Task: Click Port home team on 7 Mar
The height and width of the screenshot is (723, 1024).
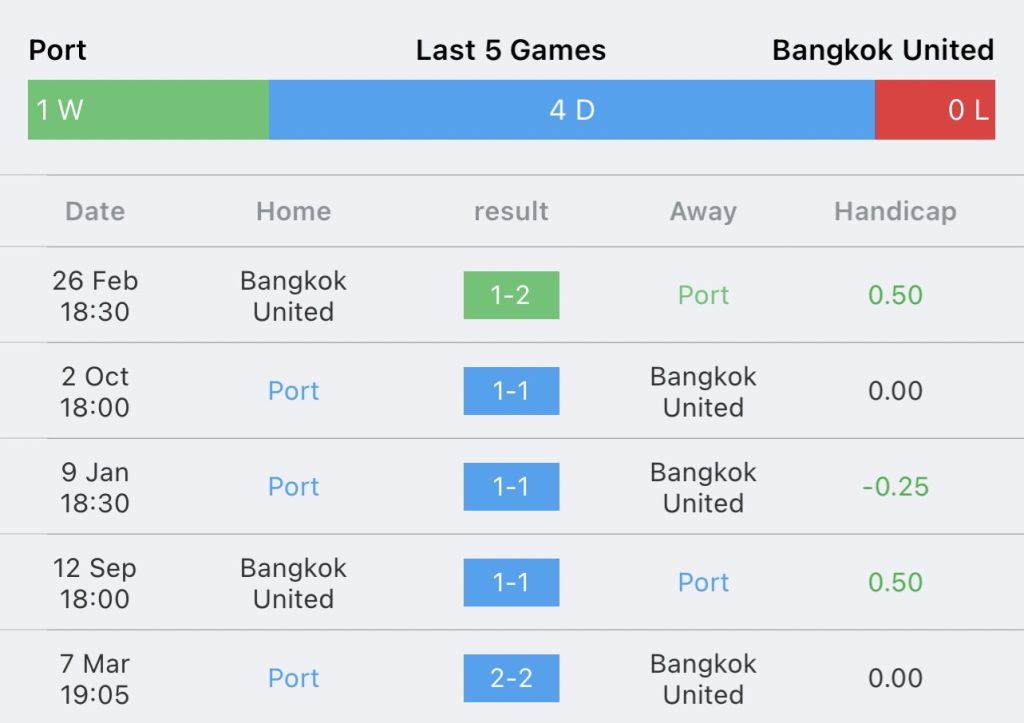Action: (294, 678)
